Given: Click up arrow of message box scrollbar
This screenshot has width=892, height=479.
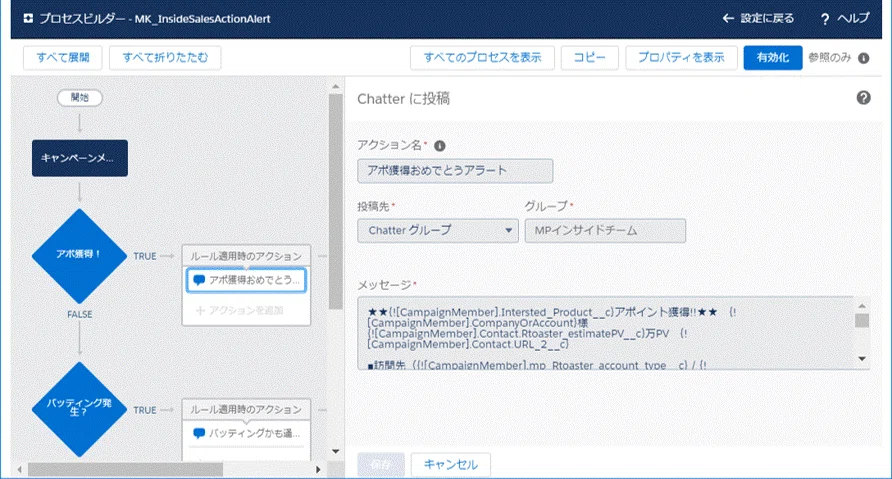Looking at the screenshot, I should coord(862,306).
